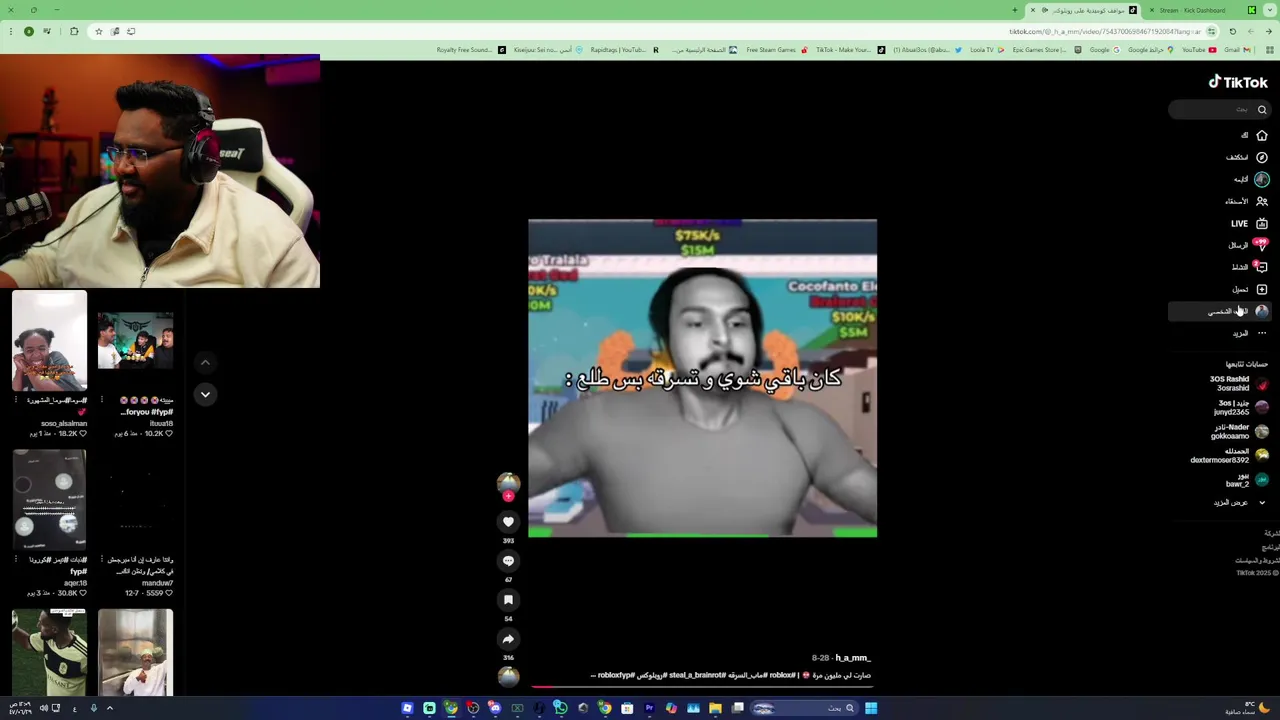Click the search magnifier icon in TikTok
Viewport: 1280px width, 720px height.
[x=1262, y=110]
